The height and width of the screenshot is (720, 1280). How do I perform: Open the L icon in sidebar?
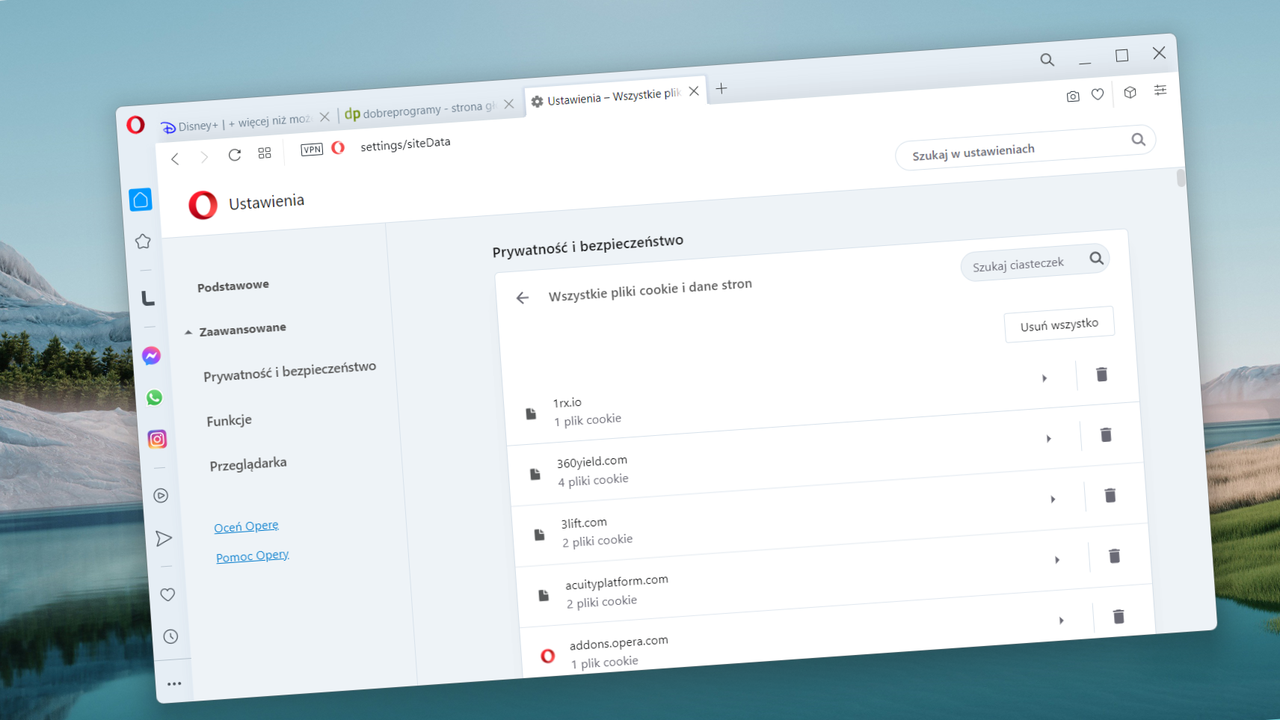[x=148, y=298]
